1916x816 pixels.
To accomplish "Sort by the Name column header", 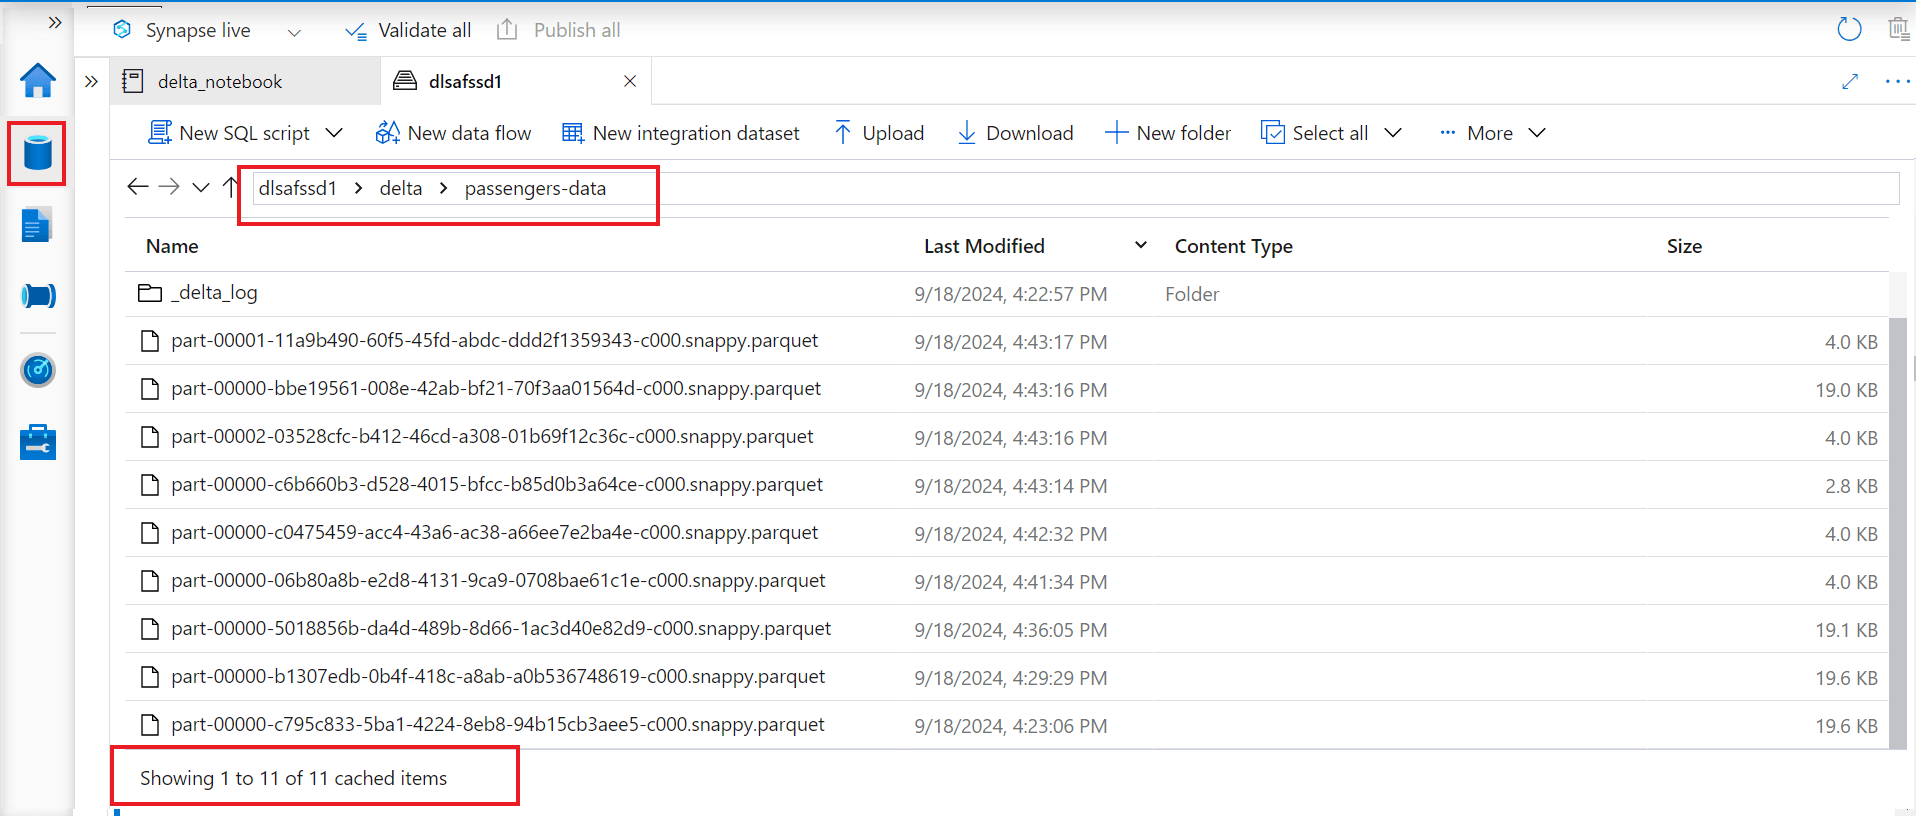I will click(172, 246).
